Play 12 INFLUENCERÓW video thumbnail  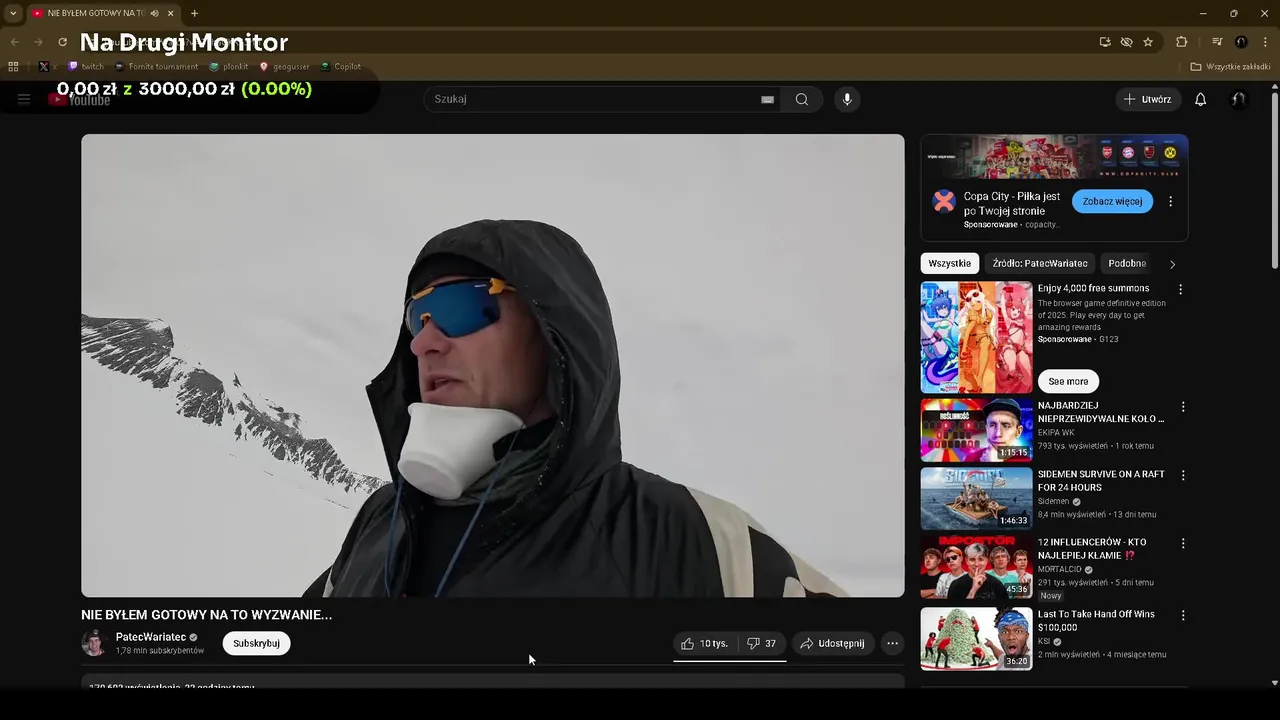[x=976, y=566]
